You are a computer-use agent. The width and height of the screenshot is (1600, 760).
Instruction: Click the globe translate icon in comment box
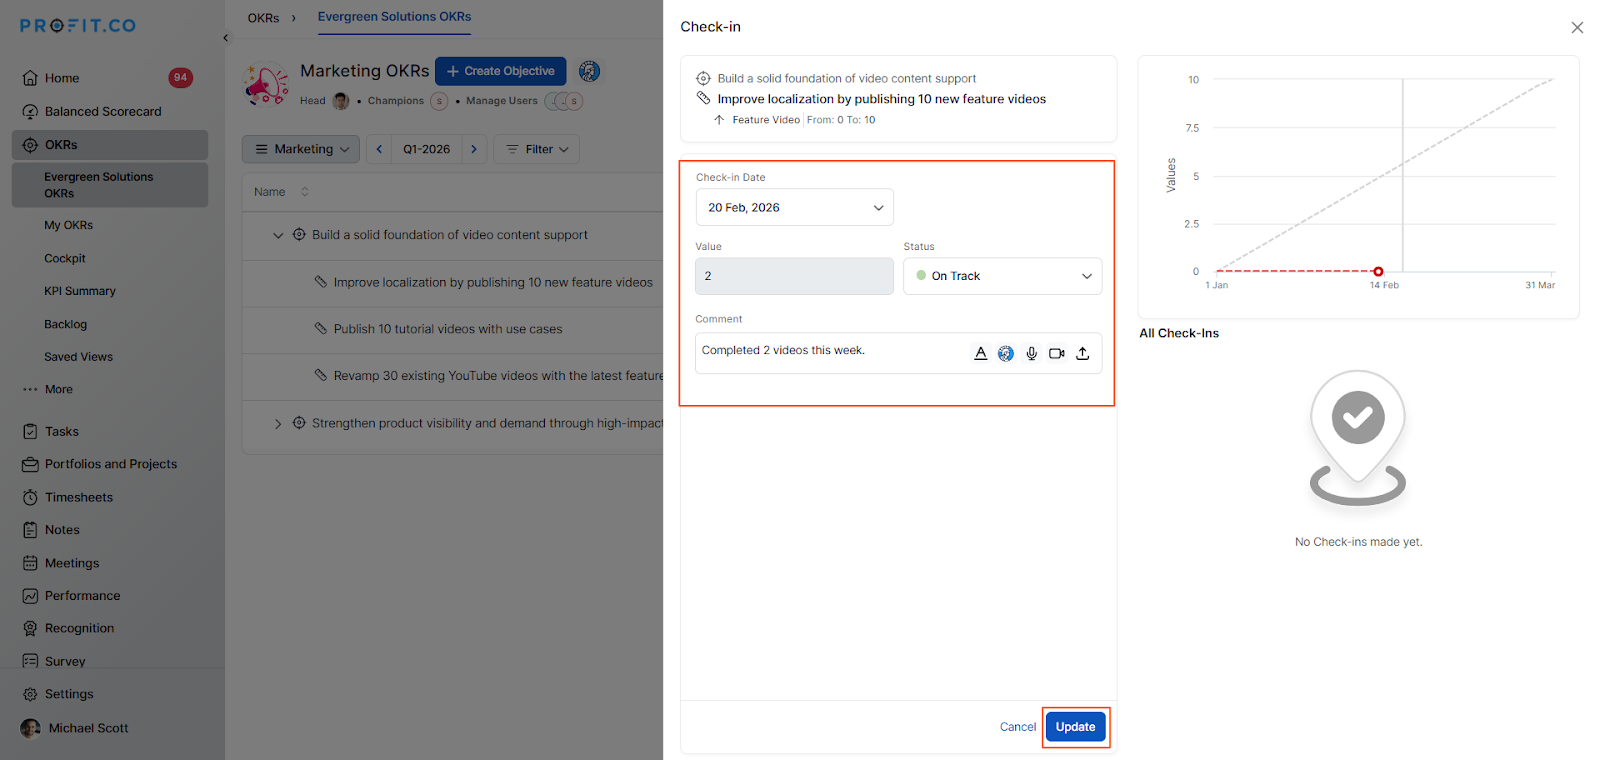1005,353
